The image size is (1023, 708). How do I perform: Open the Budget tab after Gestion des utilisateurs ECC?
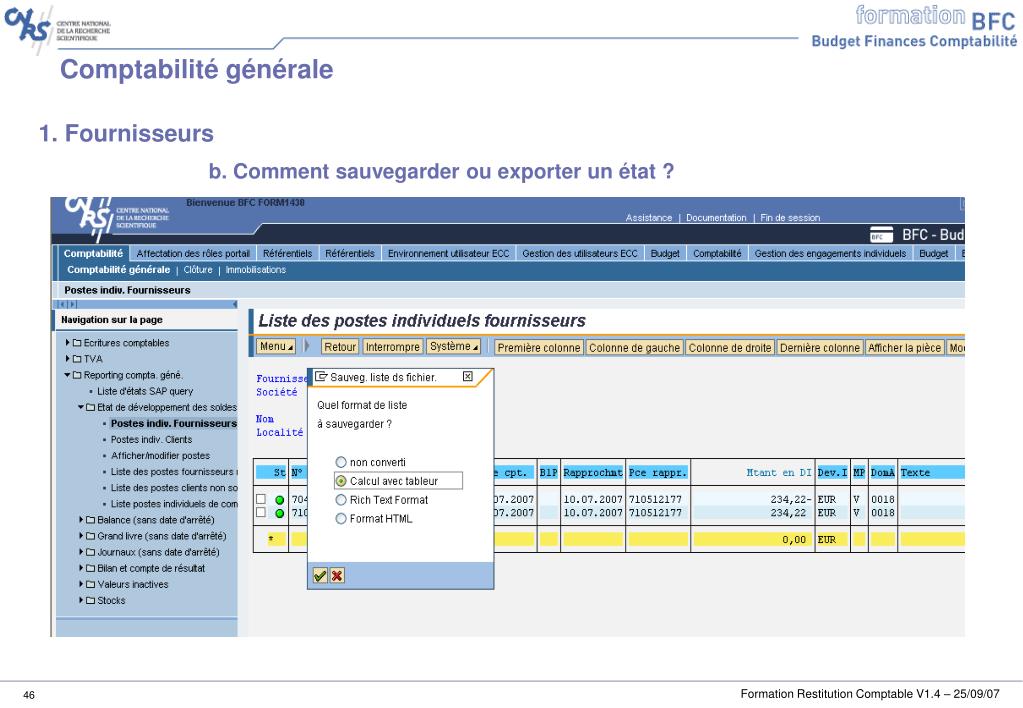665,254
